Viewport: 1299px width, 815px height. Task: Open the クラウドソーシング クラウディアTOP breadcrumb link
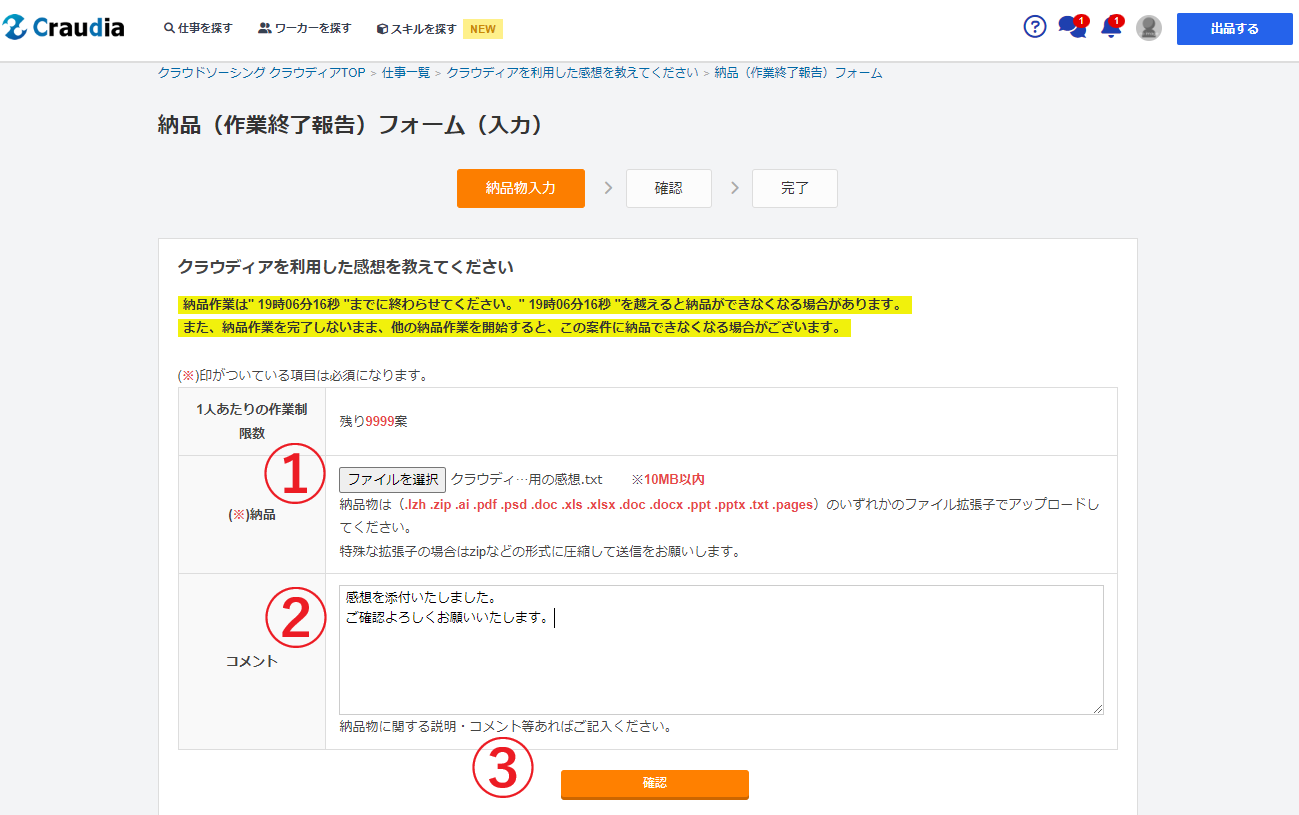[x=261, y=73]
